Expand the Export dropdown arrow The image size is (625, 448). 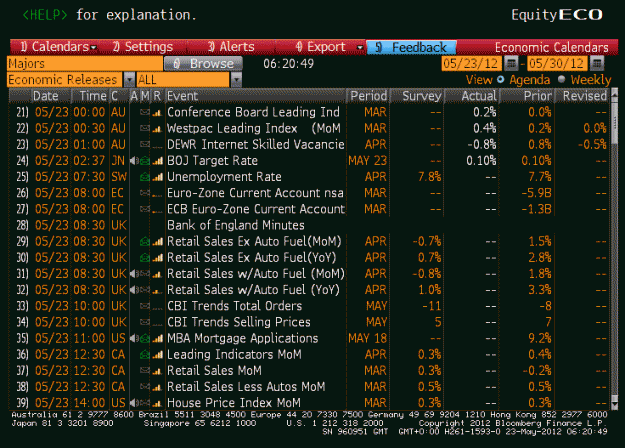point(360,47)
